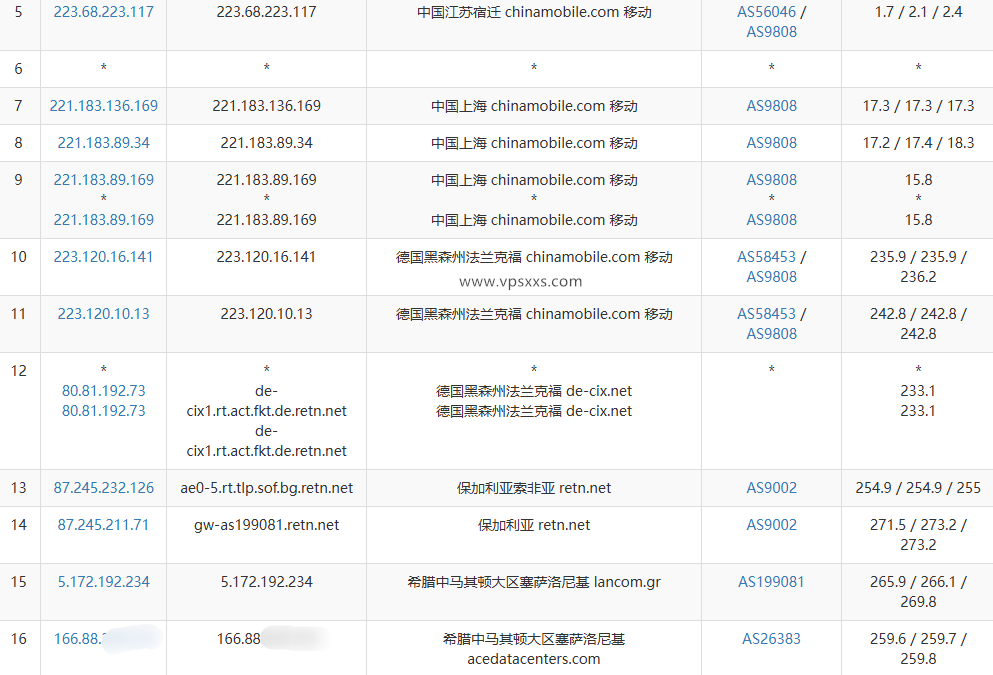Select location 保加利亚索非亚 retn.net

click(x=534, y=488)
